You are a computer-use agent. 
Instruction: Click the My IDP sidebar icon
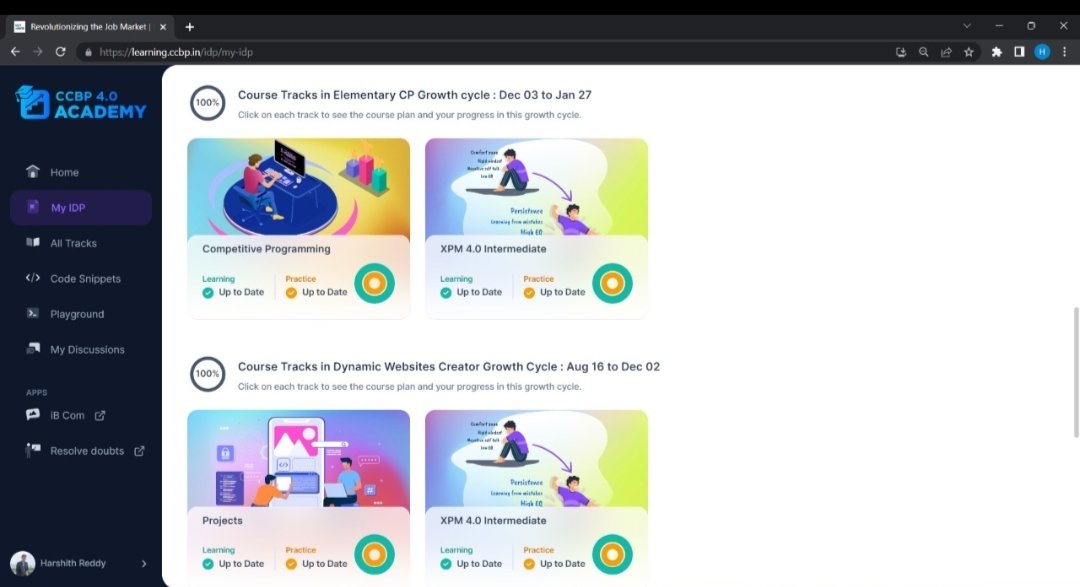tap(32, 207)
